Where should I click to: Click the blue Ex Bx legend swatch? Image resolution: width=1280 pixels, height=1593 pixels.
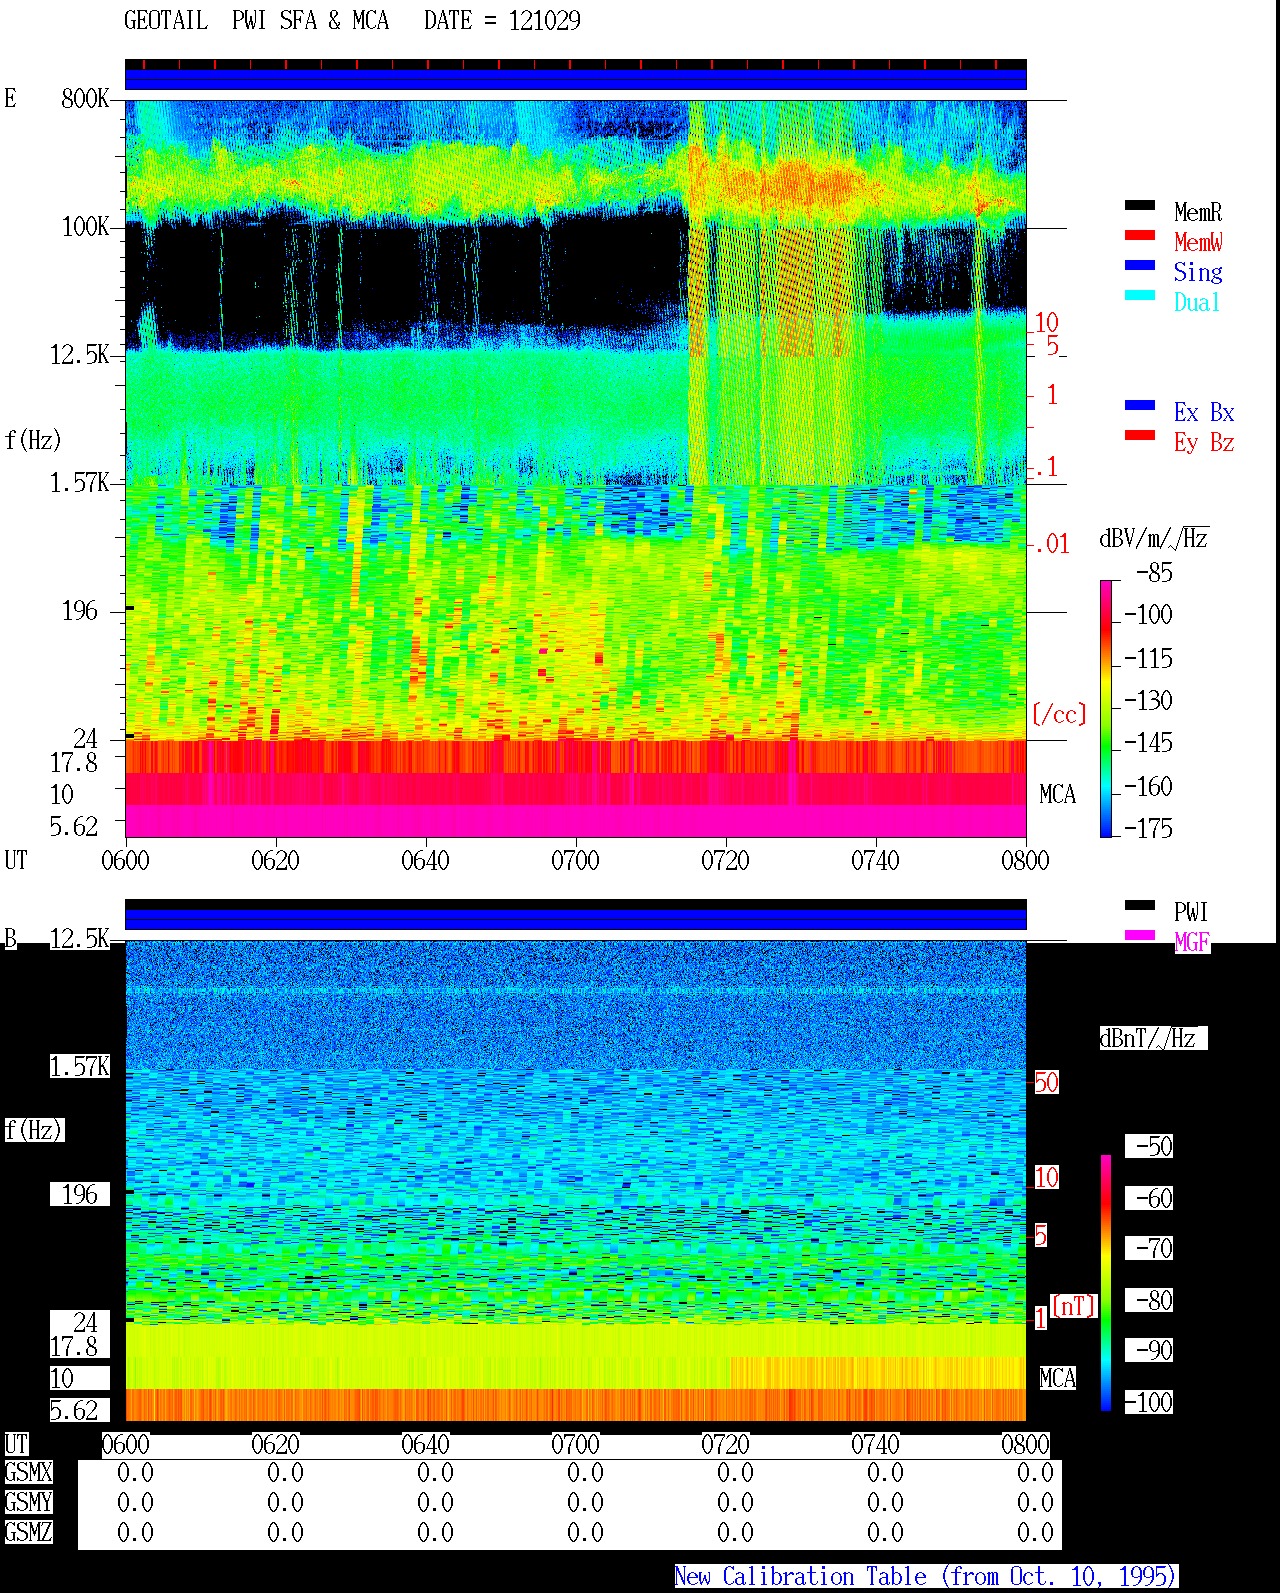[1140, 406]
